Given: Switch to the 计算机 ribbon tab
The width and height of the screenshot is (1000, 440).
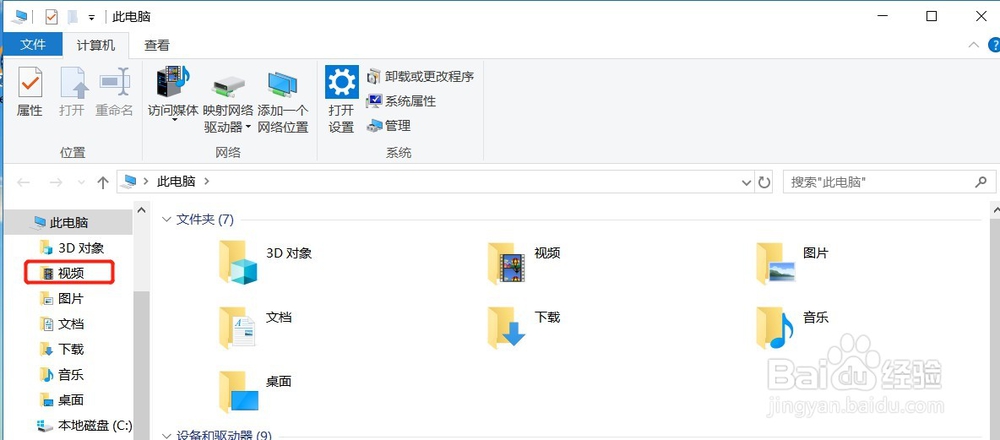Looking at the screenshot, I should pyautogui.click(x=96, y=45).
